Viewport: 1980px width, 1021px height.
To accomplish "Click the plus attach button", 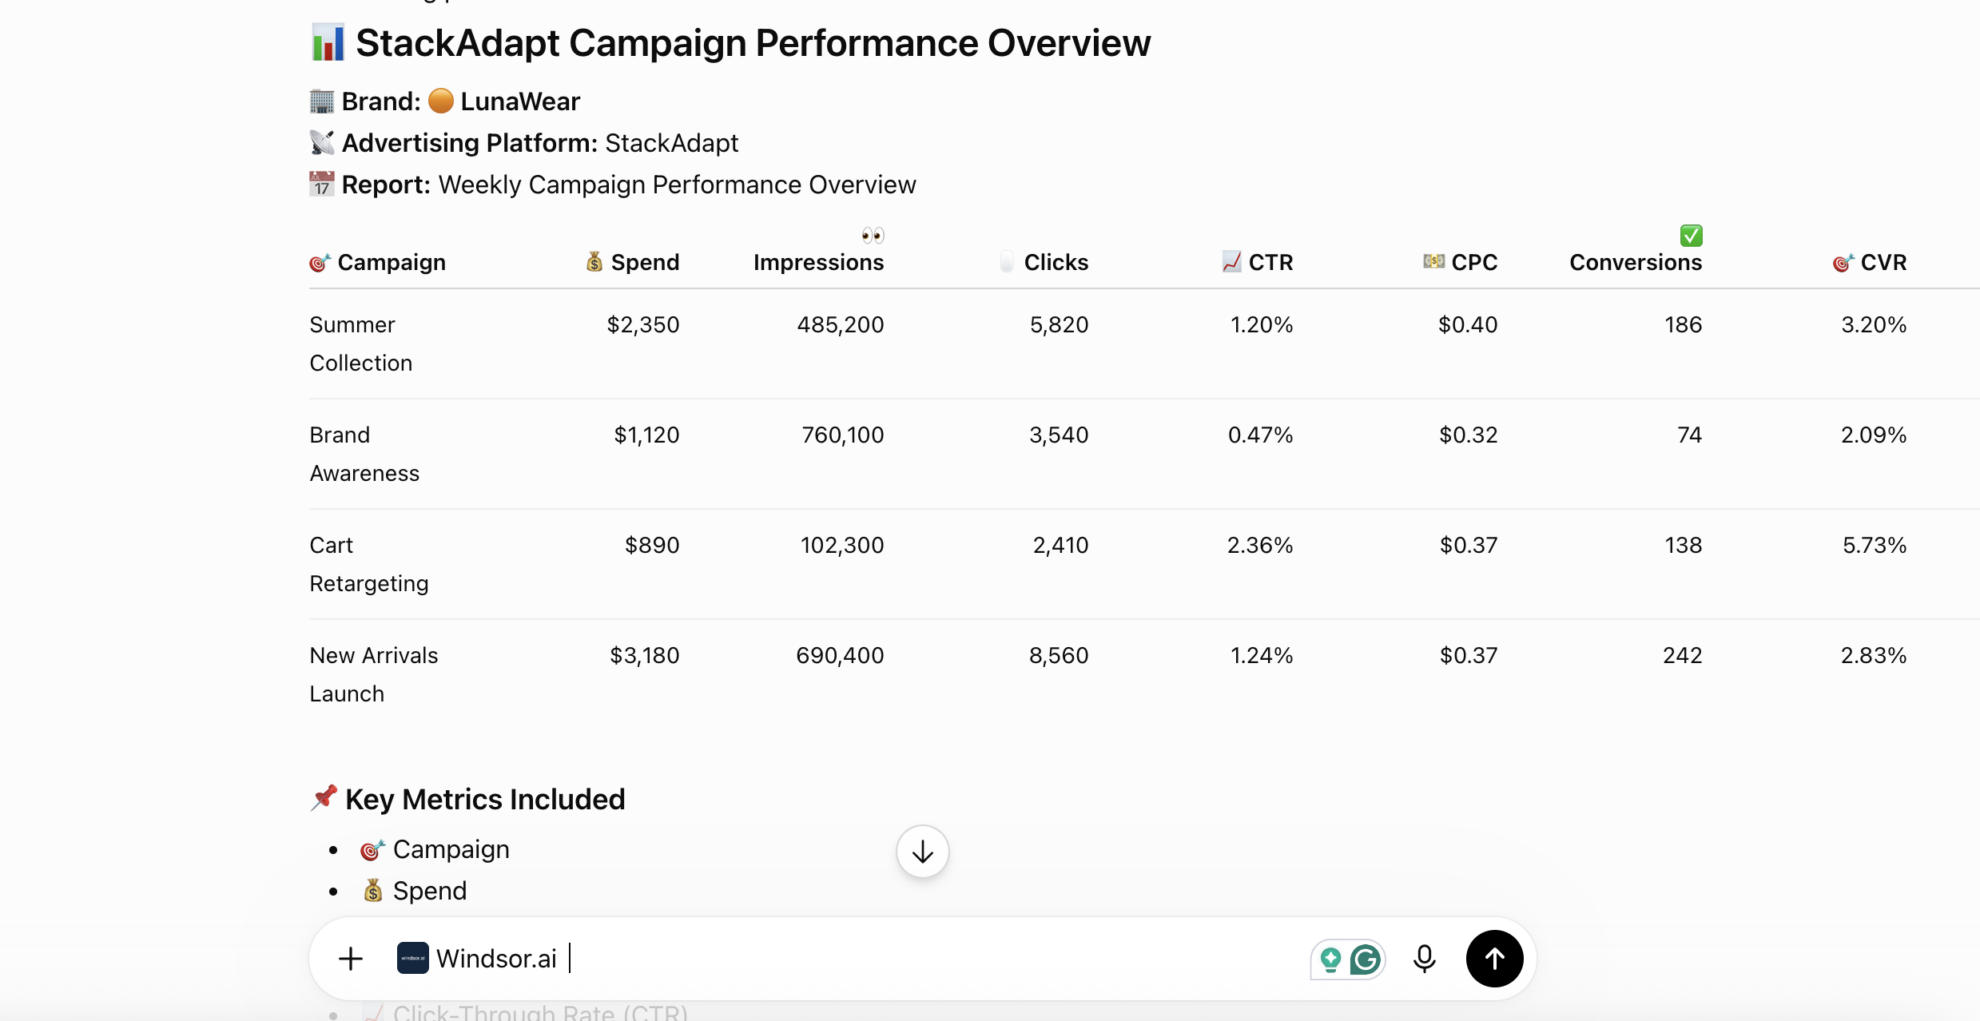I will [350, 959].
